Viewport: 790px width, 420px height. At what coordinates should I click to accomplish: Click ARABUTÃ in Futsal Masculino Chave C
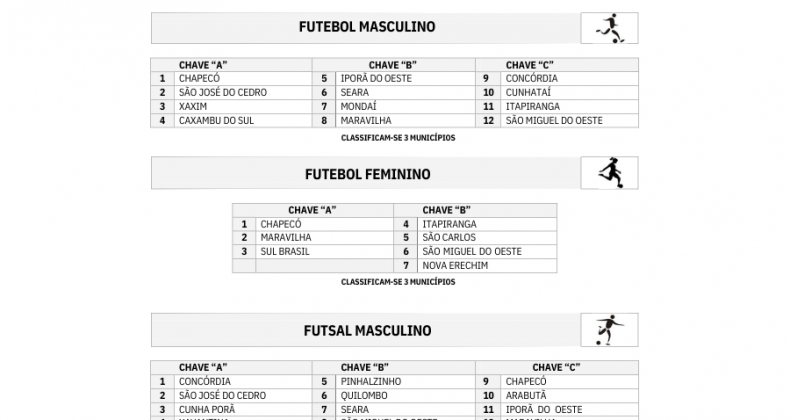coord(526,396)
